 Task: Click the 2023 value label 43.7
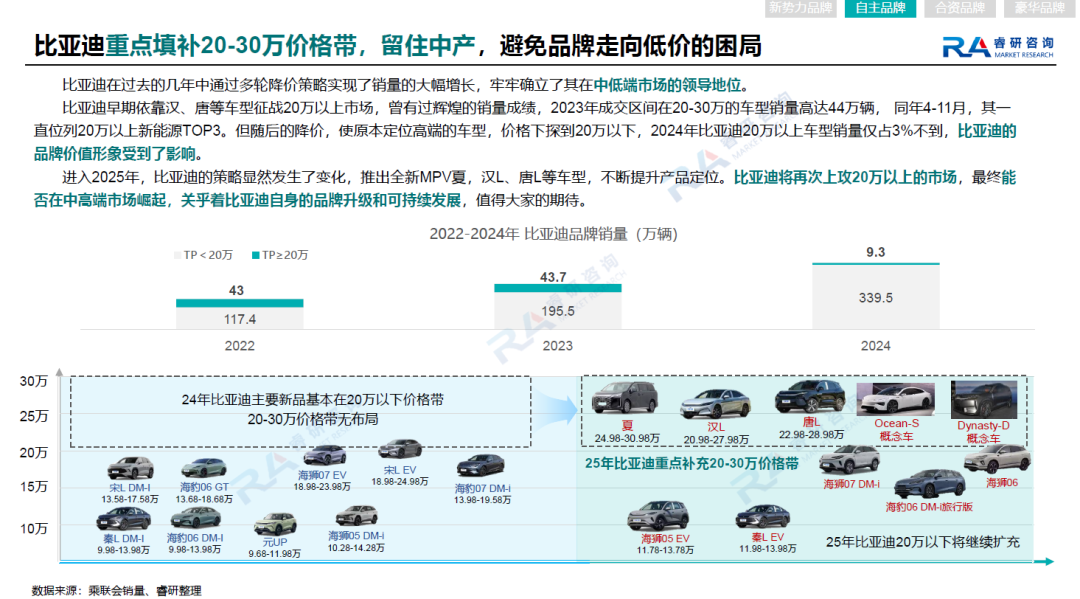(553, 277)
